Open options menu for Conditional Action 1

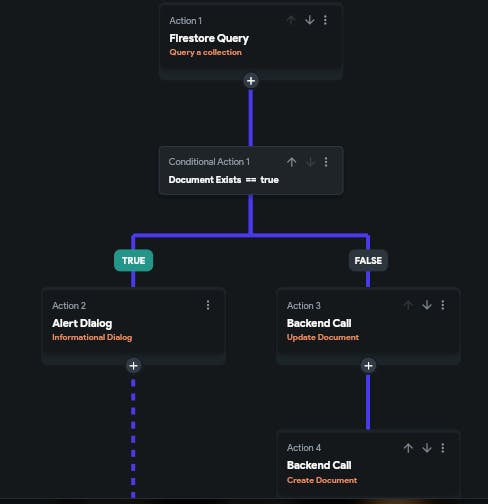(x=326, y=162)
